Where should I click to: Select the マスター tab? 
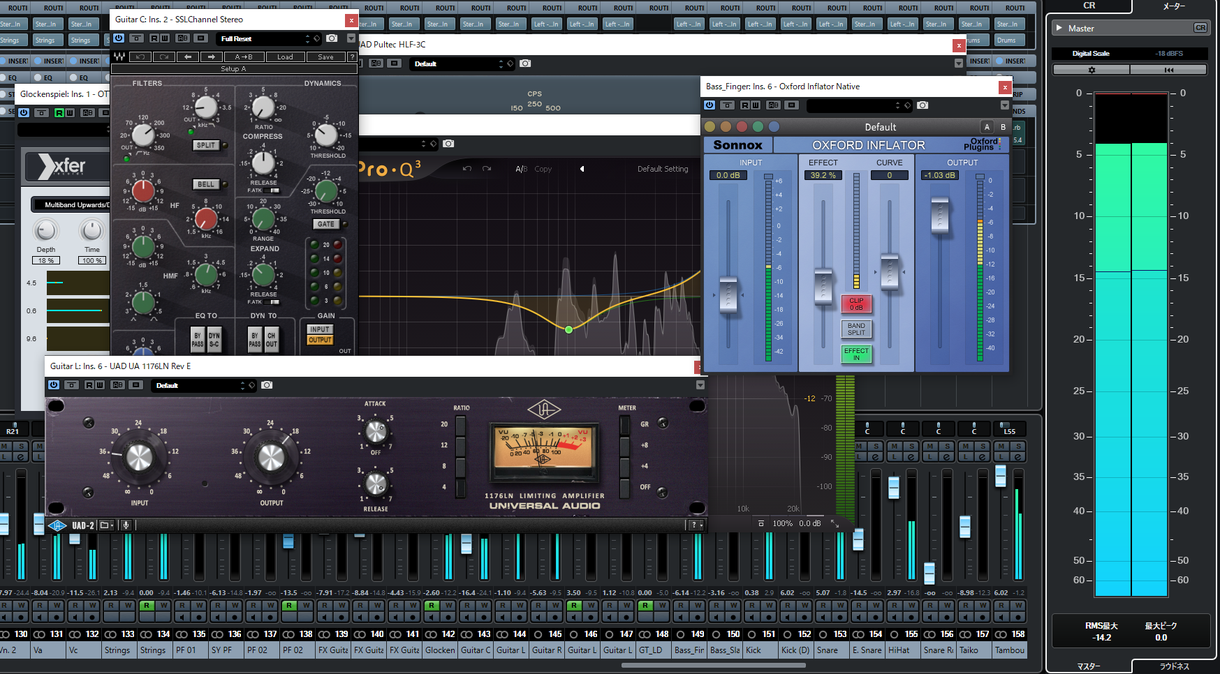[1089, 666]
